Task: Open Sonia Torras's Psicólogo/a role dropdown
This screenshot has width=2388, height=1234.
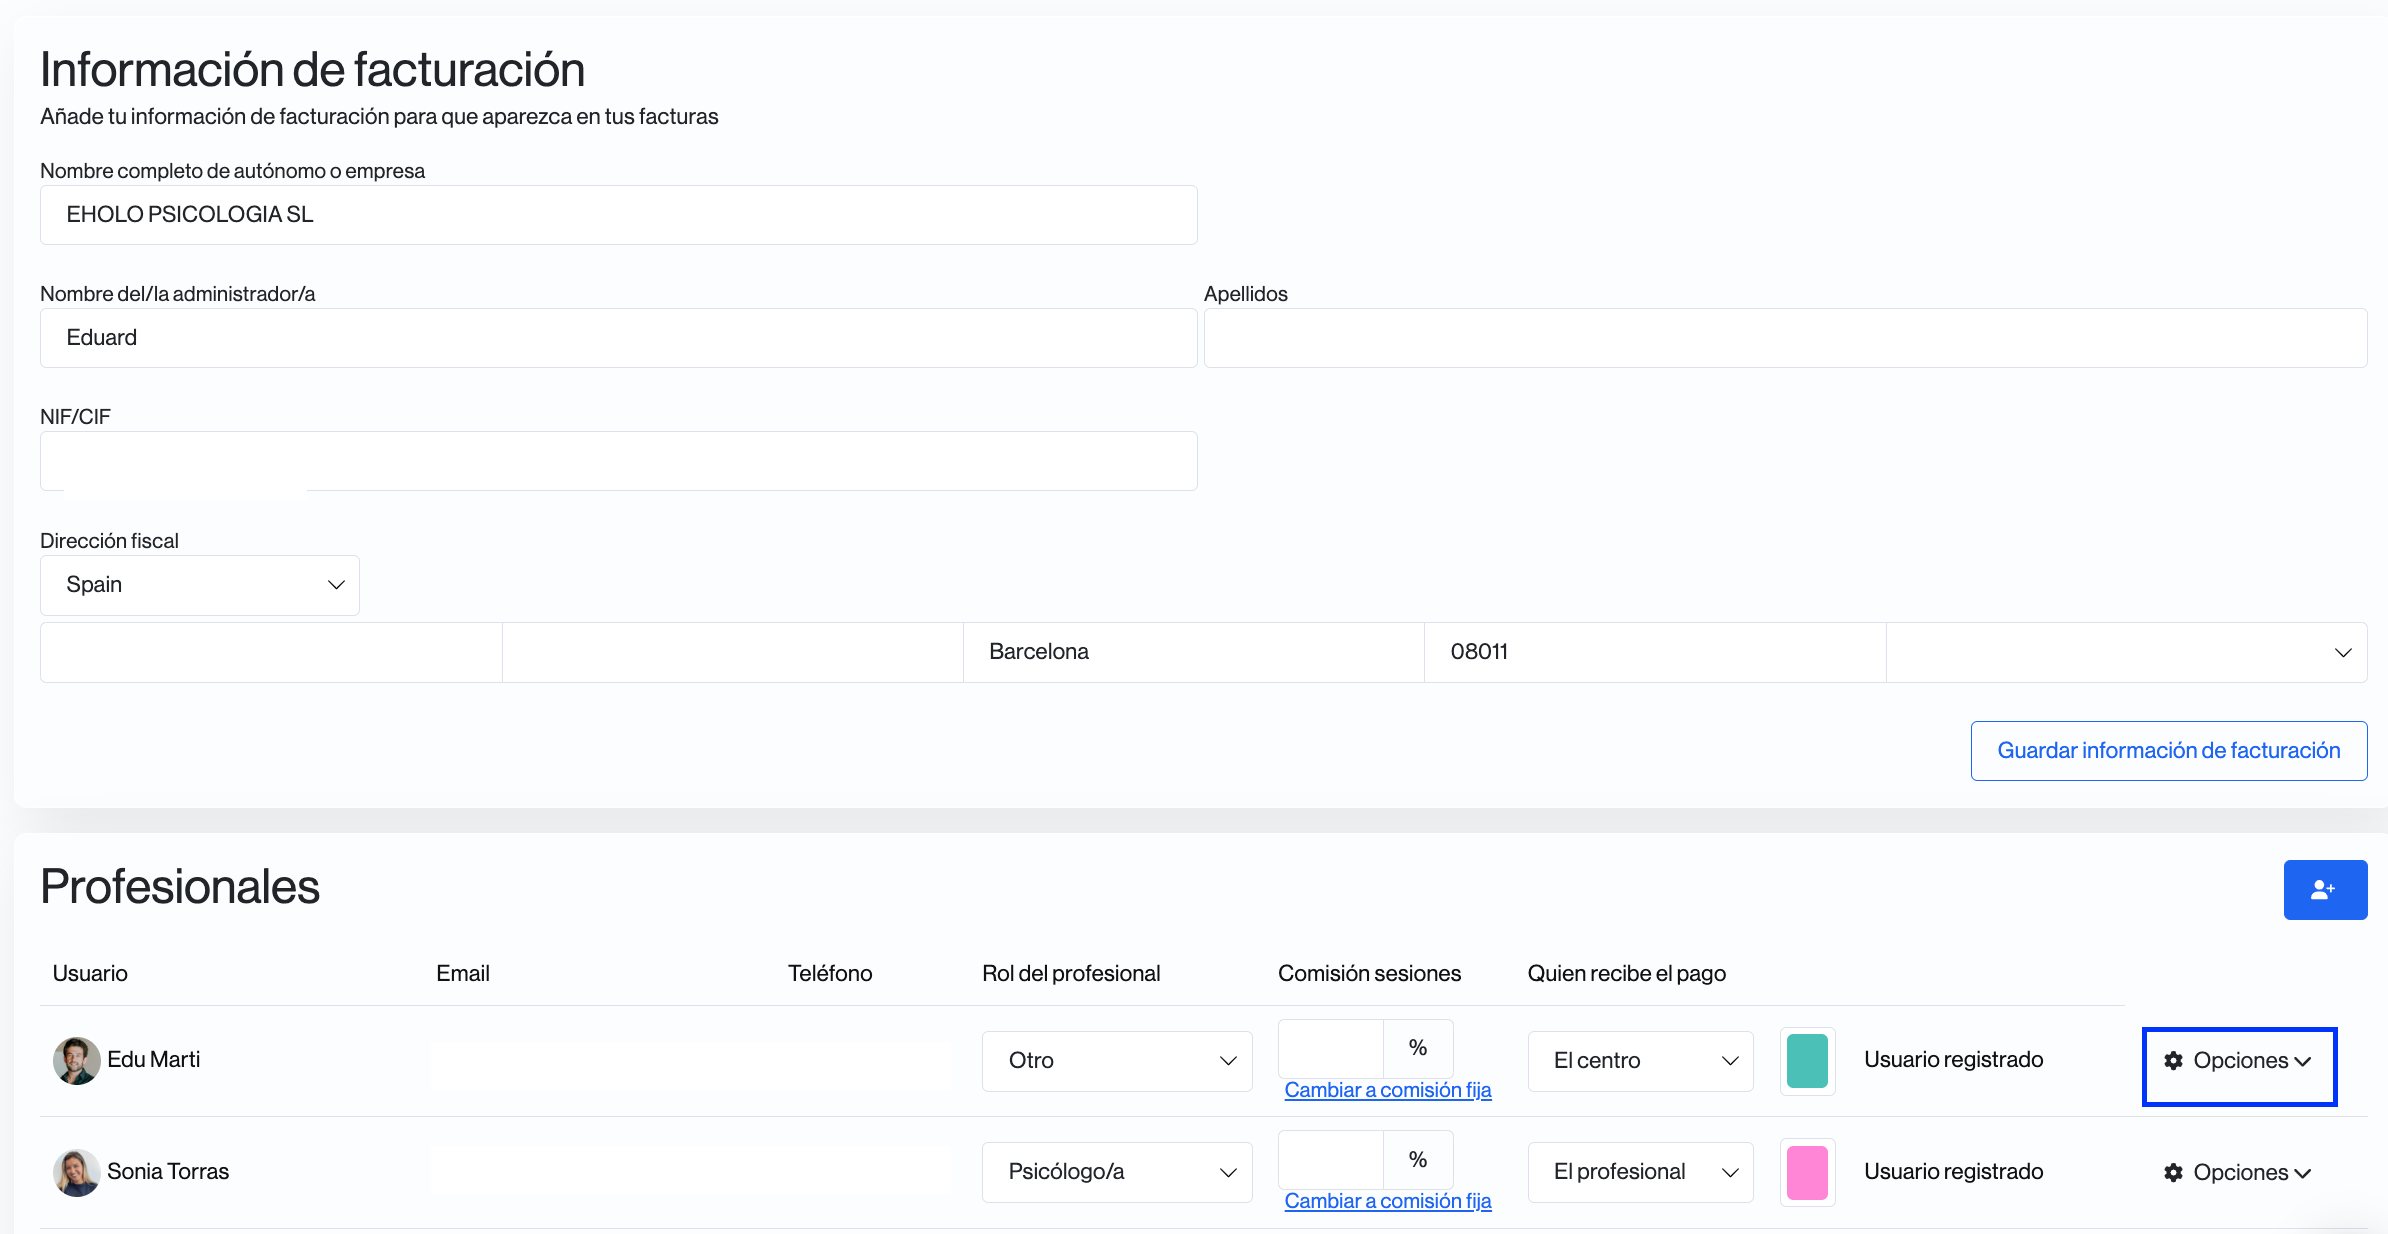Action: [1116, 1172]
